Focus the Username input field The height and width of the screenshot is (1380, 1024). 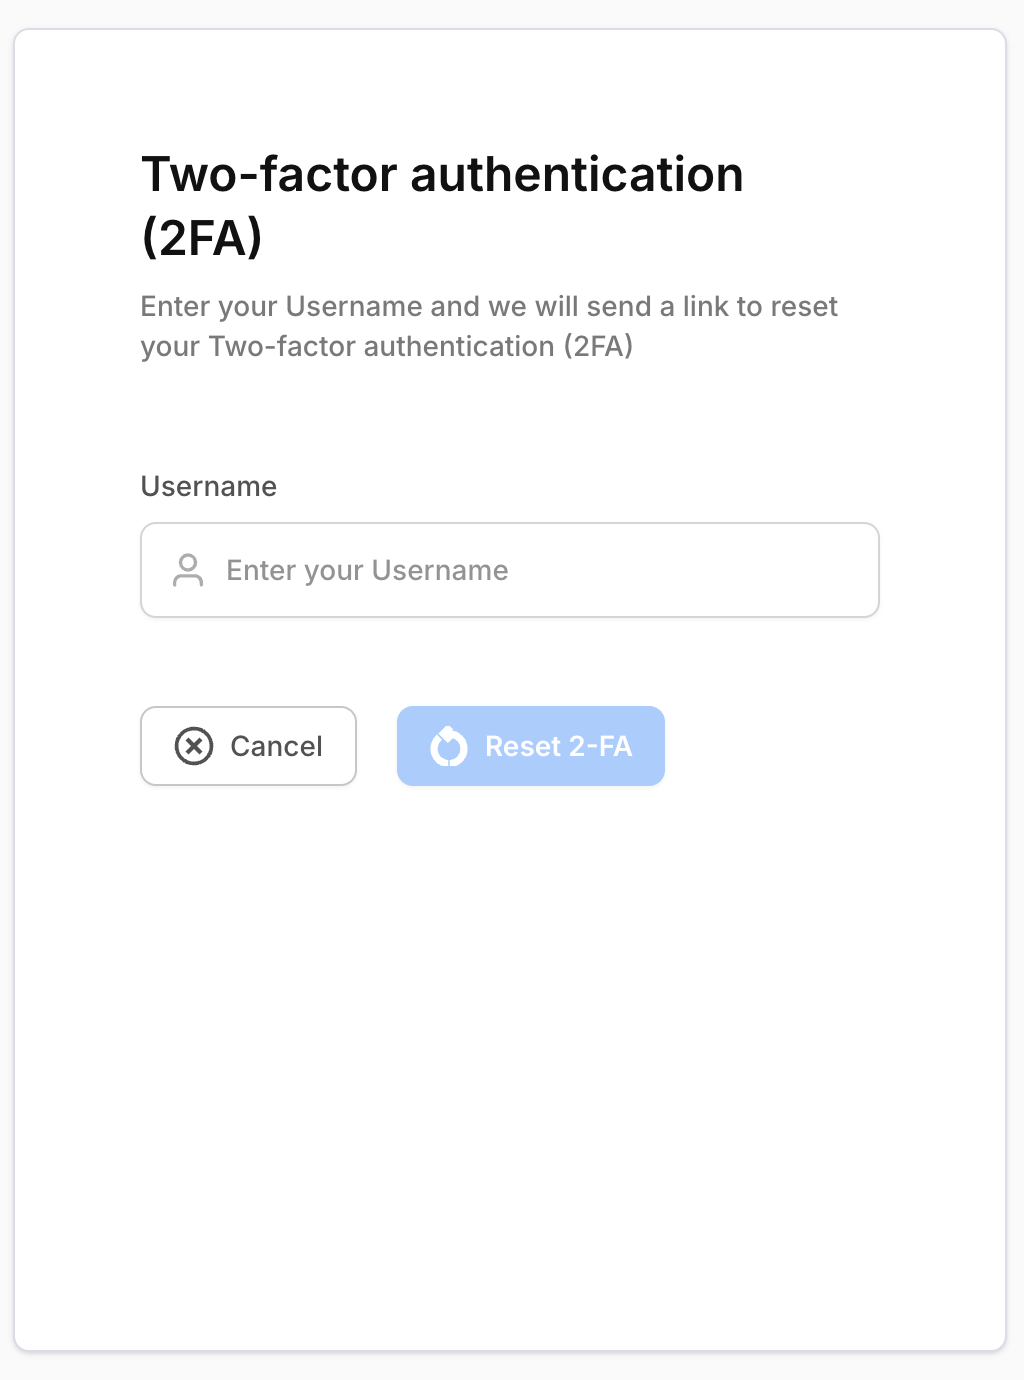pyautogui.click(x=510, y=570)
